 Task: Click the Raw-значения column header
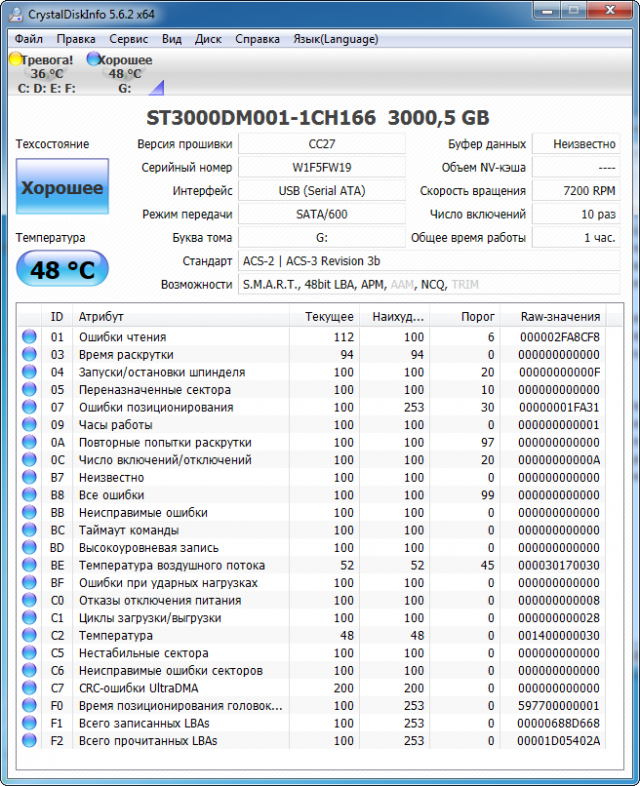pyautogui.click(x=553, y=317)
